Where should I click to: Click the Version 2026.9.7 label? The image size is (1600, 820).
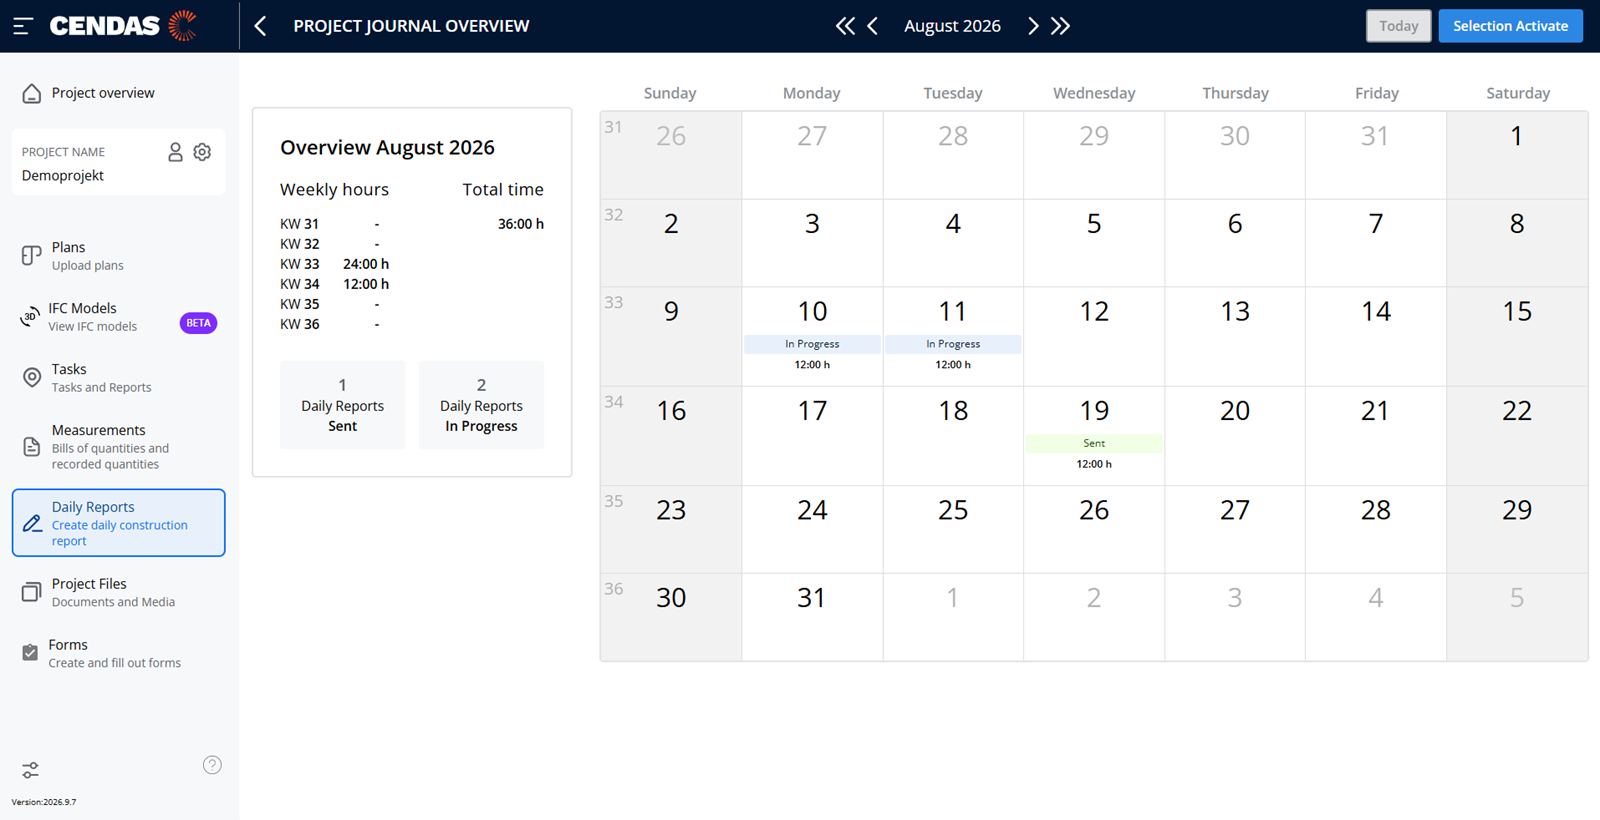point(44,802)
